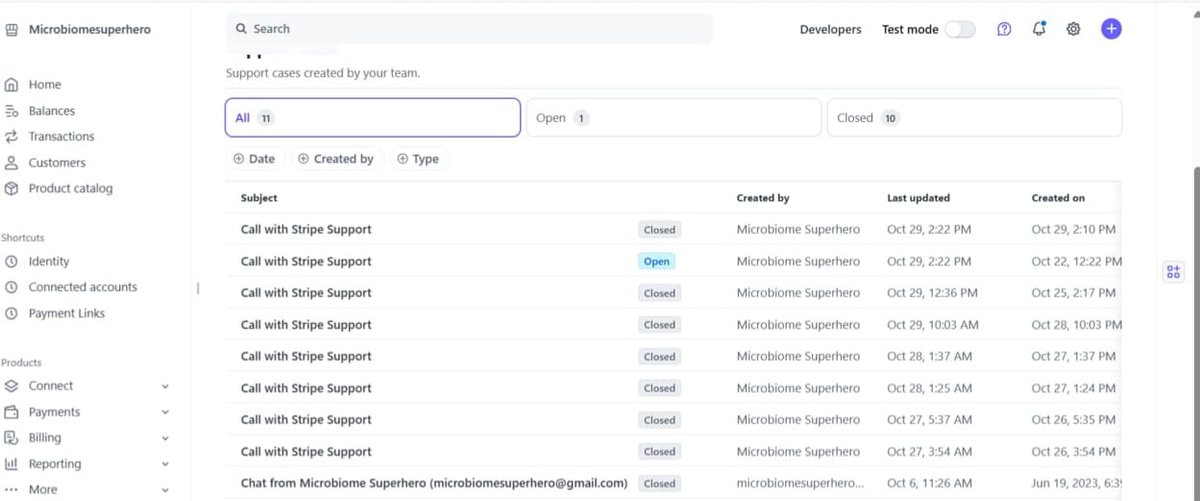Click the Product catalog box icon

tap(12, 188)
